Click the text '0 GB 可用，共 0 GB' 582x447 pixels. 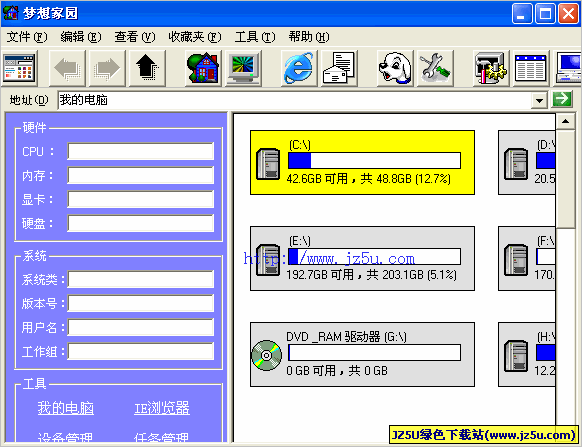pos(337,371)
